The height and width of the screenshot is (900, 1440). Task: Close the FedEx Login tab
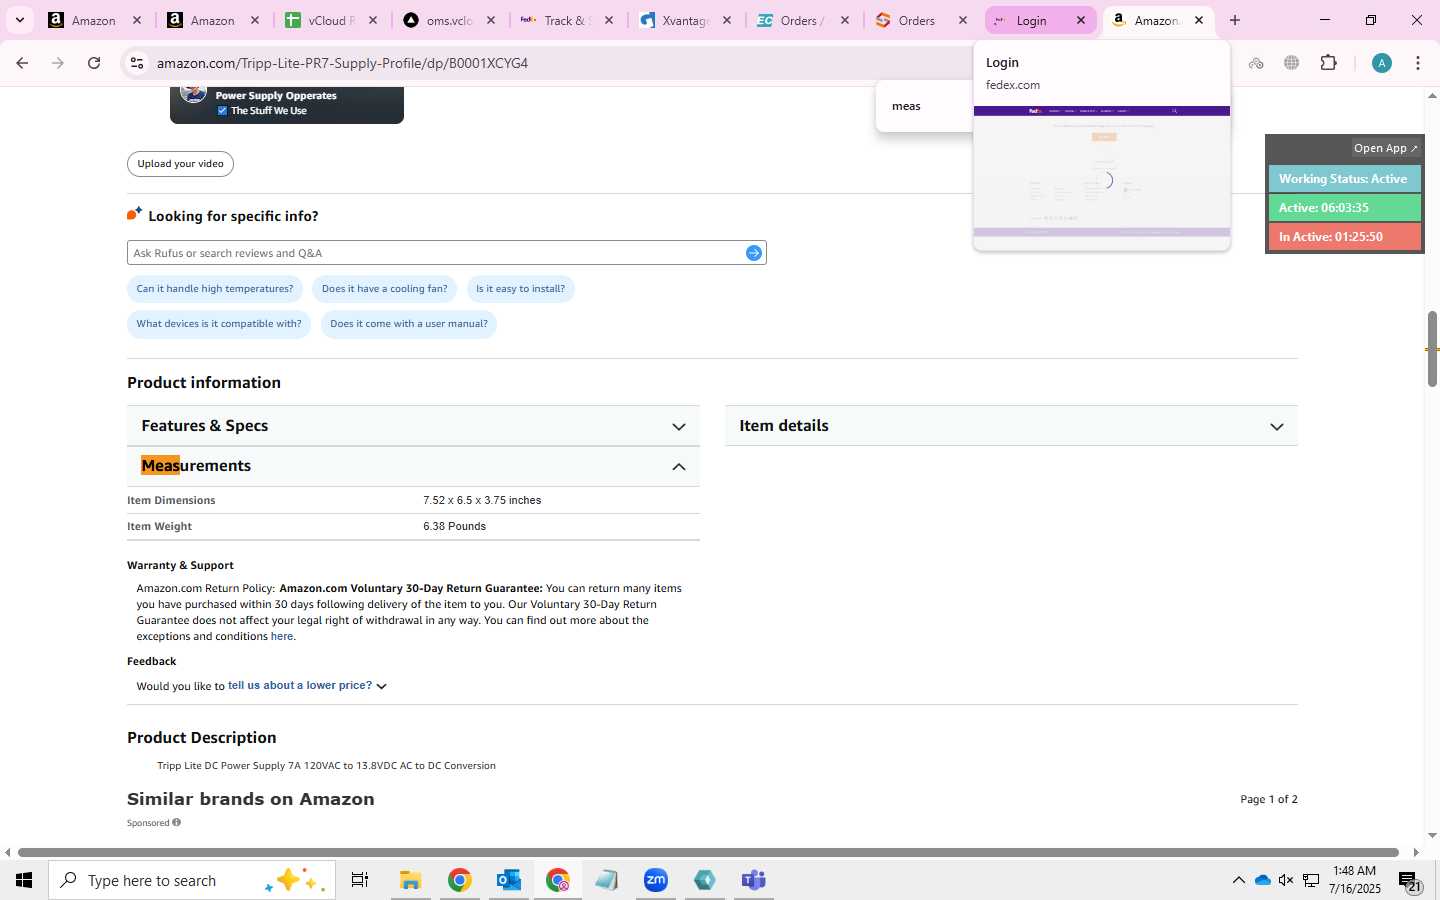[x=1081, y=20]
